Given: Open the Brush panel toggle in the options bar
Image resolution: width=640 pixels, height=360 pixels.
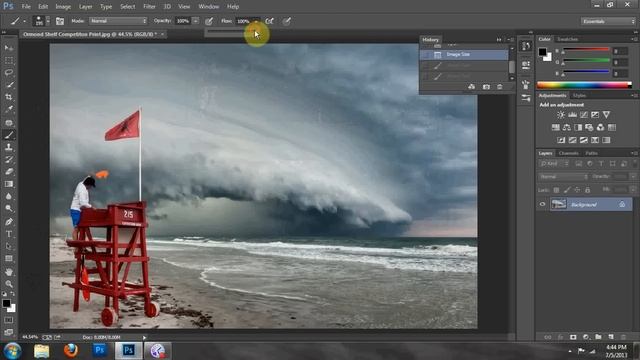Looking at the screenshot, I should (x=60, y=21).
